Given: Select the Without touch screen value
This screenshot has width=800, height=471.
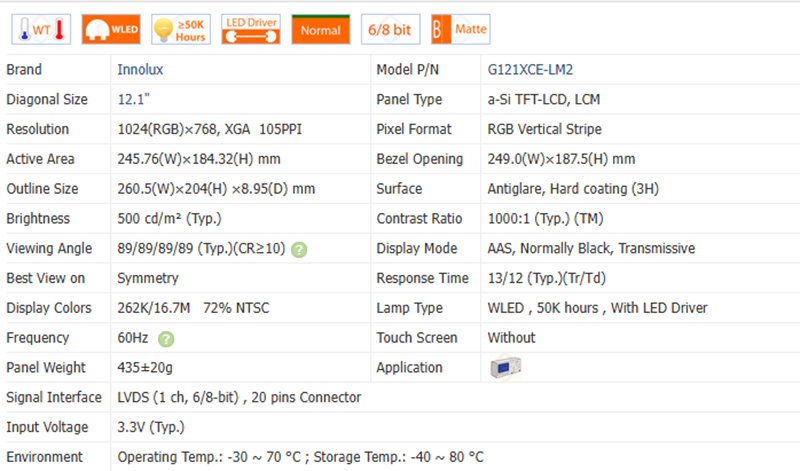Looking at the screenshot, I should (x=512, y=338).
